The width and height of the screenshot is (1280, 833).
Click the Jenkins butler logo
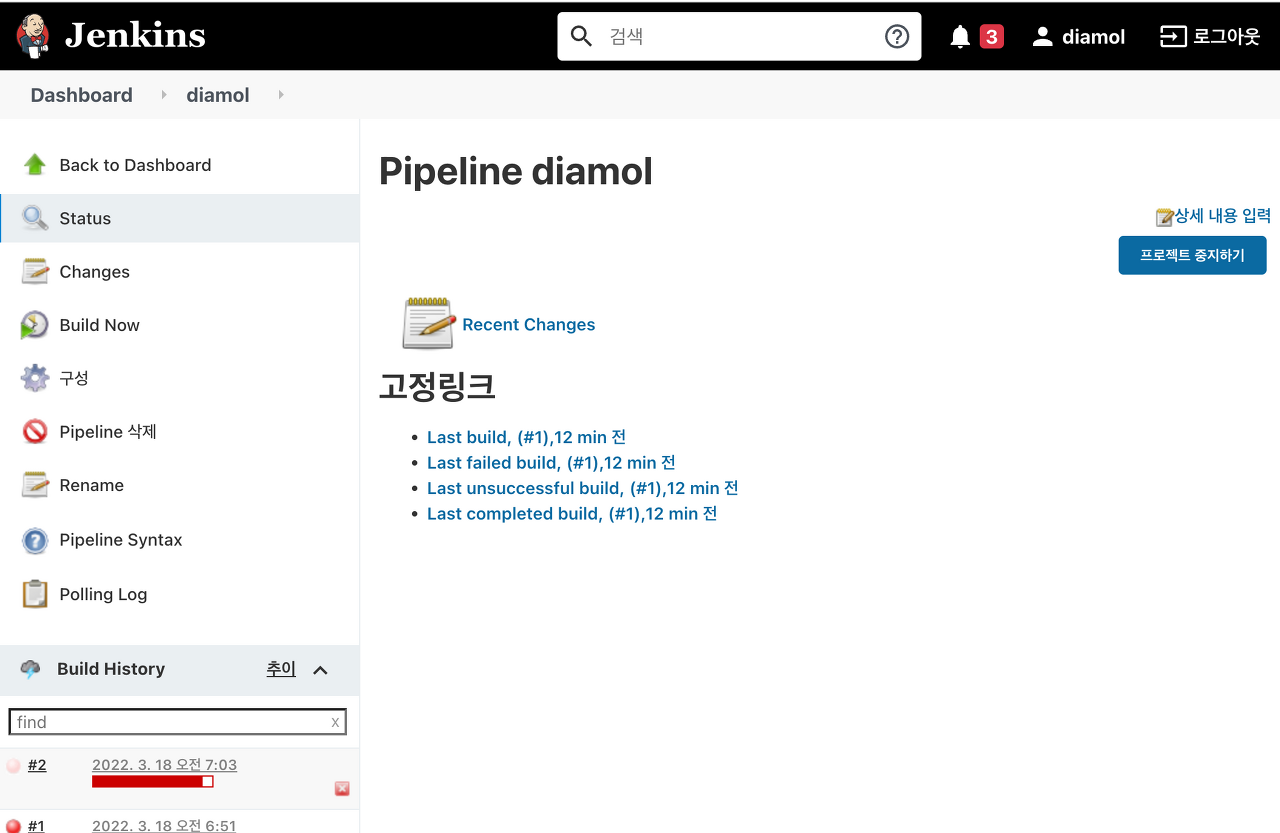[x=32, y=36]
